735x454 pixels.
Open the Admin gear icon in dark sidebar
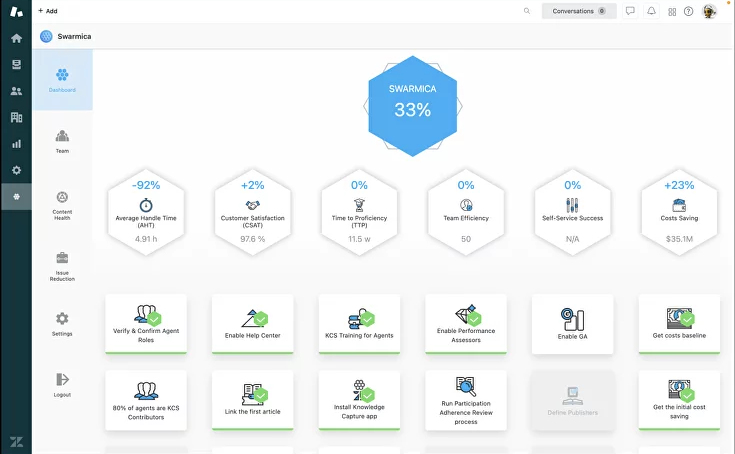coord(16,170)
